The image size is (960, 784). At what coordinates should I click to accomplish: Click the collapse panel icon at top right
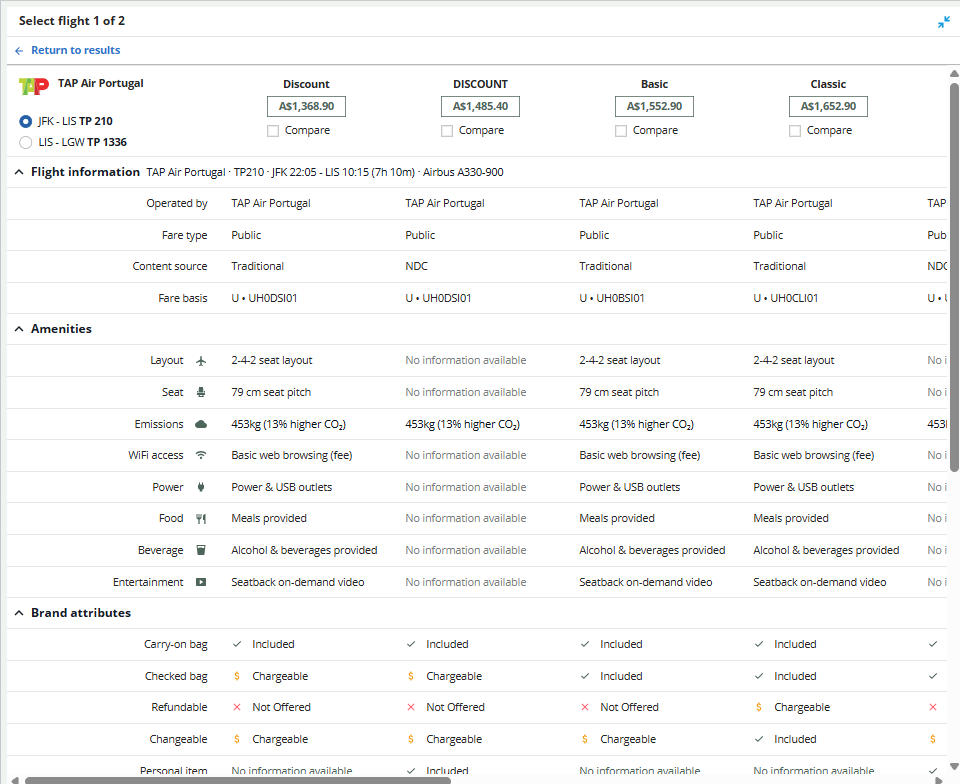944,22
